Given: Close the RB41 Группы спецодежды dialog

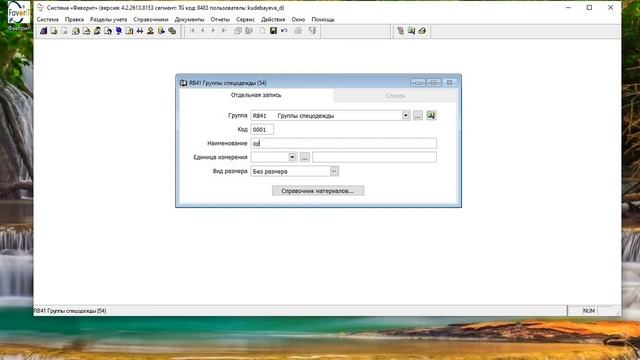Looking at the screenshot, I should coord(449,82).
